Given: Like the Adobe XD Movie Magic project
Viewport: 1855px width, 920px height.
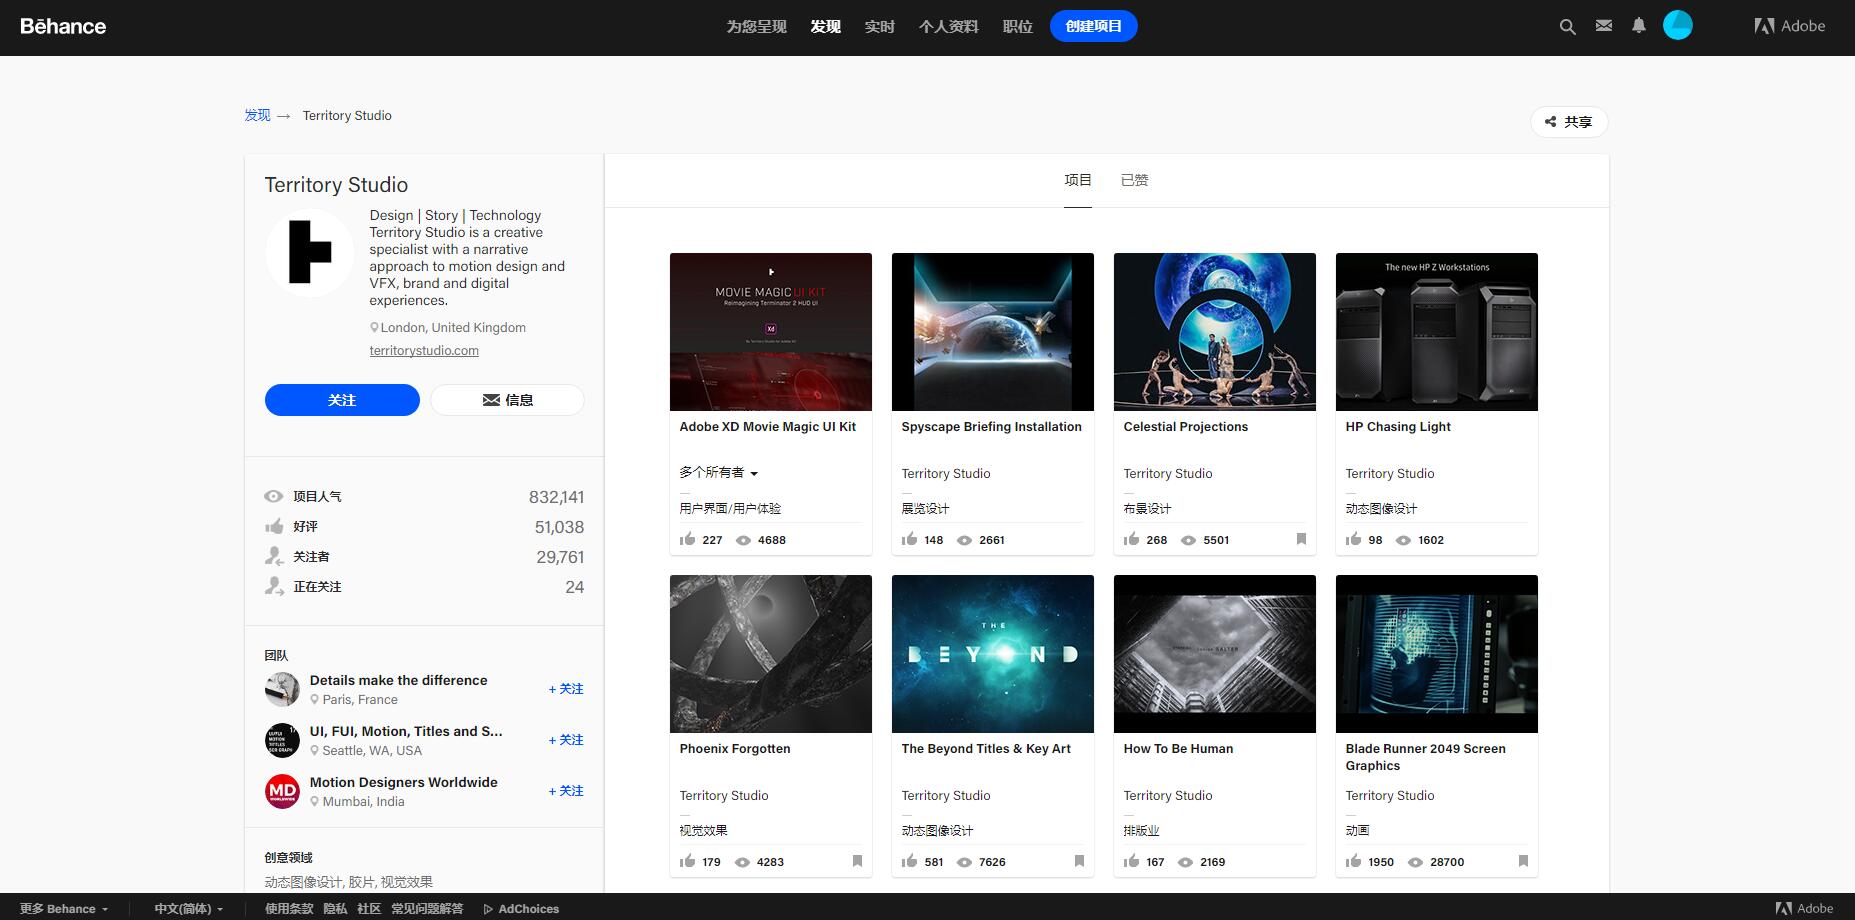Looking at the screenshot, I should (688, 539).
